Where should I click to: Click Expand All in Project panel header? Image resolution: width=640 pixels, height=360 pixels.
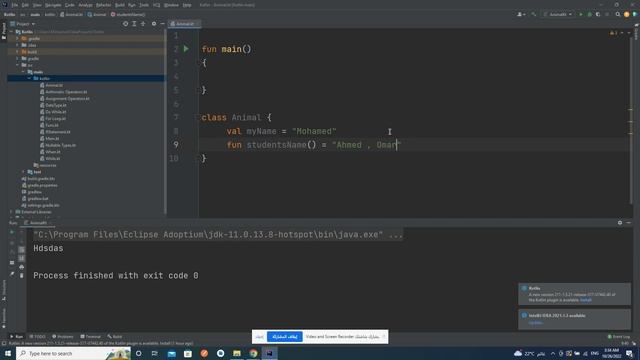tap(134, 24)
